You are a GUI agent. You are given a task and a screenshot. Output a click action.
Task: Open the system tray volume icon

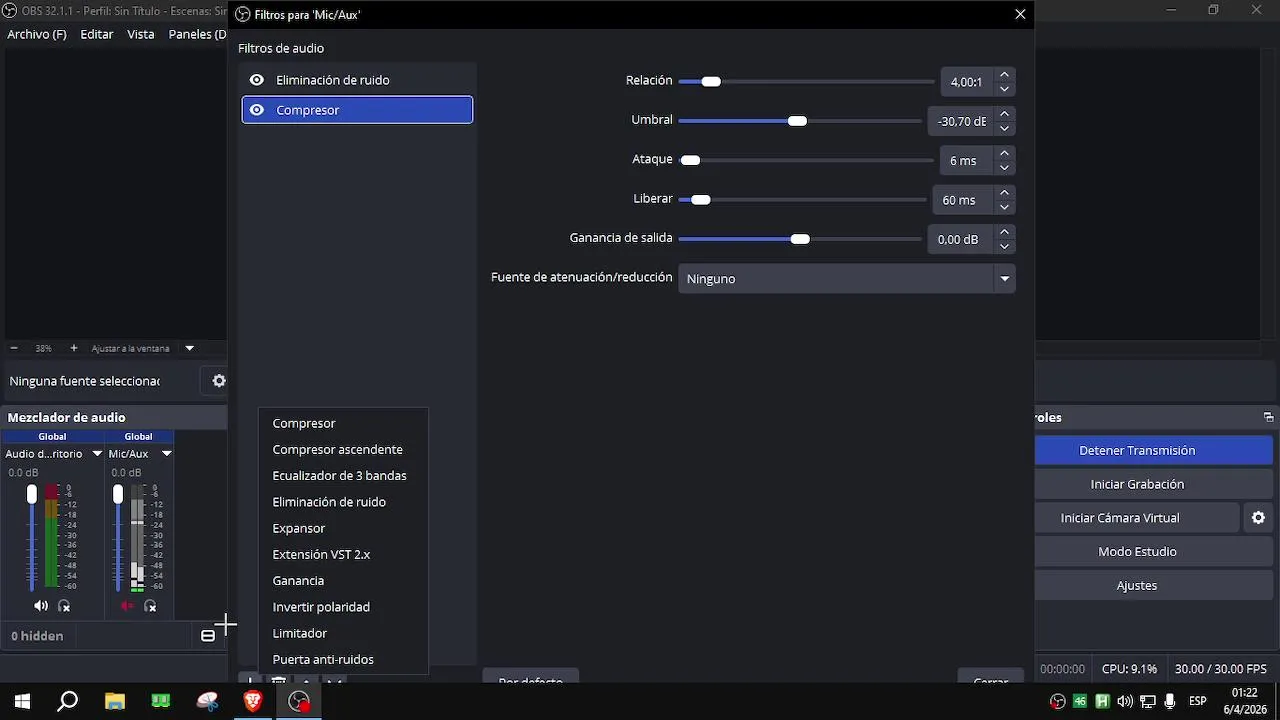click(x=1125, y=701)
